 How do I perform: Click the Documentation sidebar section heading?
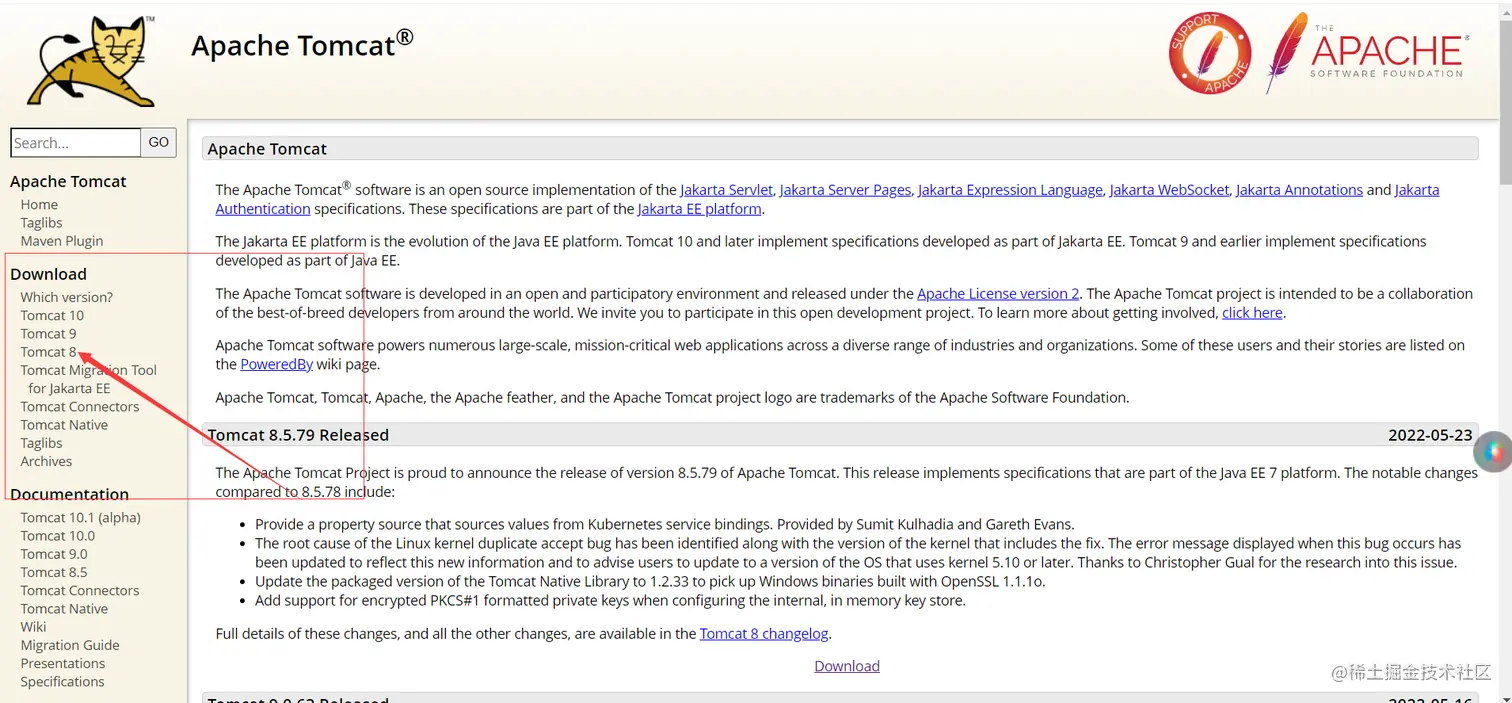pyautogui.click(x=69, y=494)
